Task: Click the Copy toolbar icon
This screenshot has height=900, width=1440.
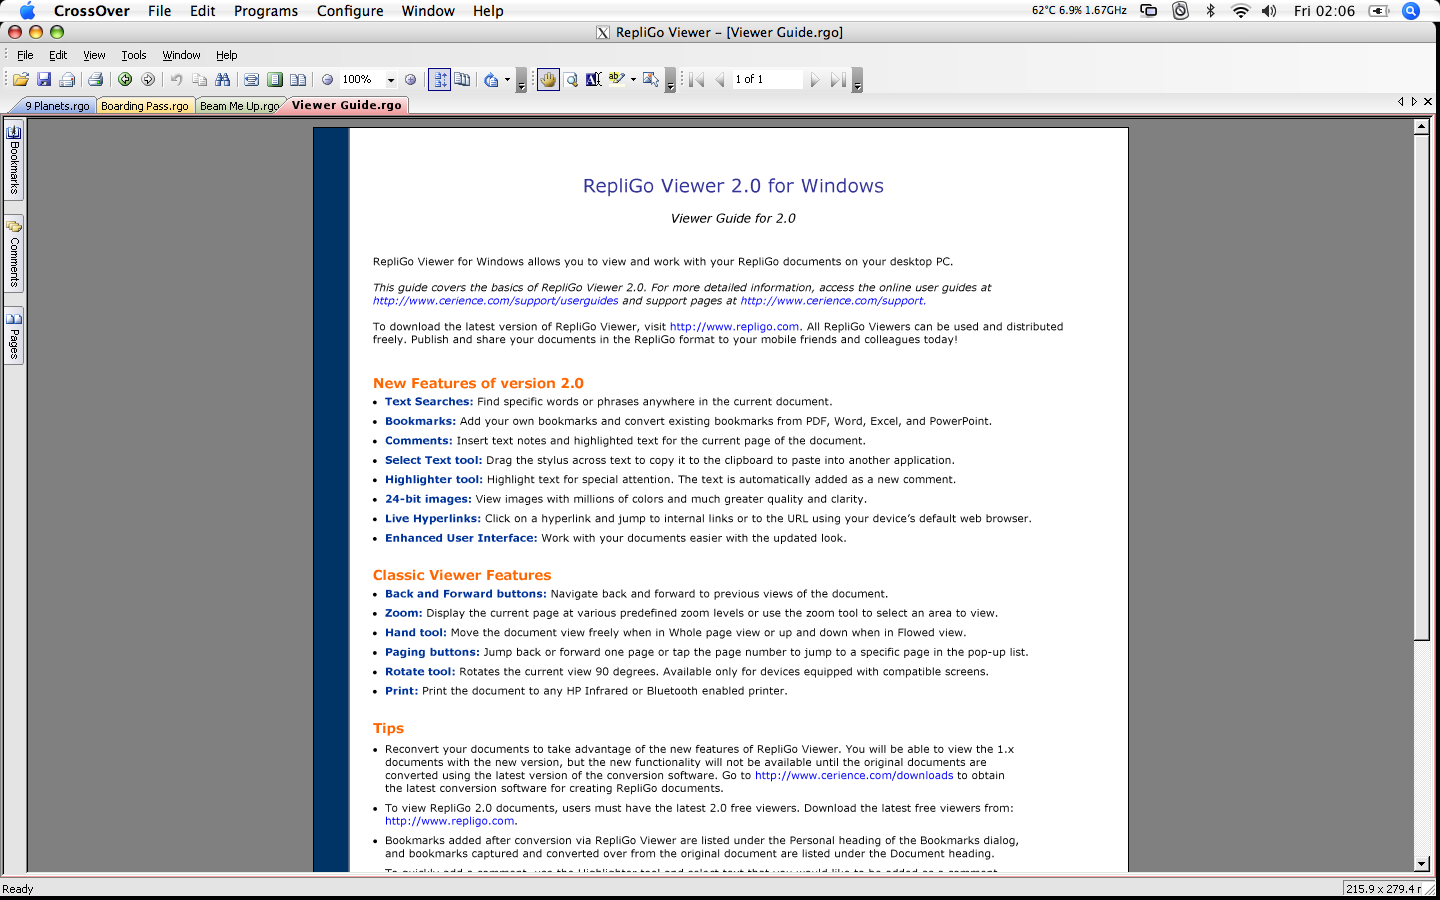Action: pos(199,79)
